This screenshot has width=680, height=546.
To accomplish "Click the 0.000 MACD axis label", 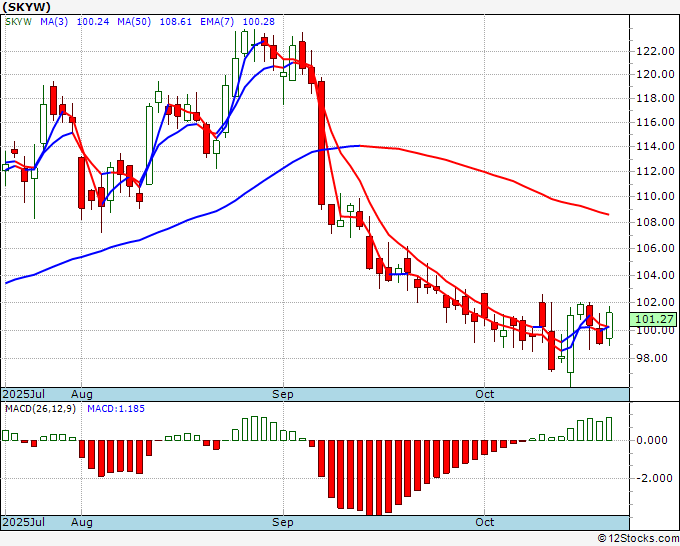I will 652,441.
